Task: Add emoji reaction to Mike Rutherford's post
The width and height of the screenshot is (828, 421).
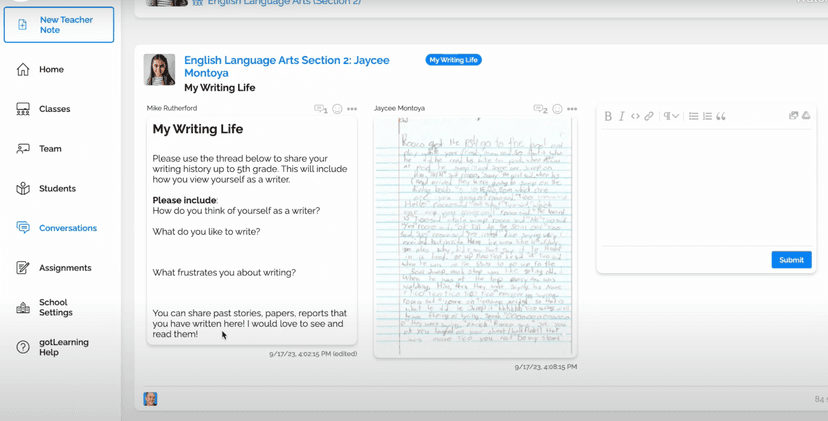Action: point(337,109)
